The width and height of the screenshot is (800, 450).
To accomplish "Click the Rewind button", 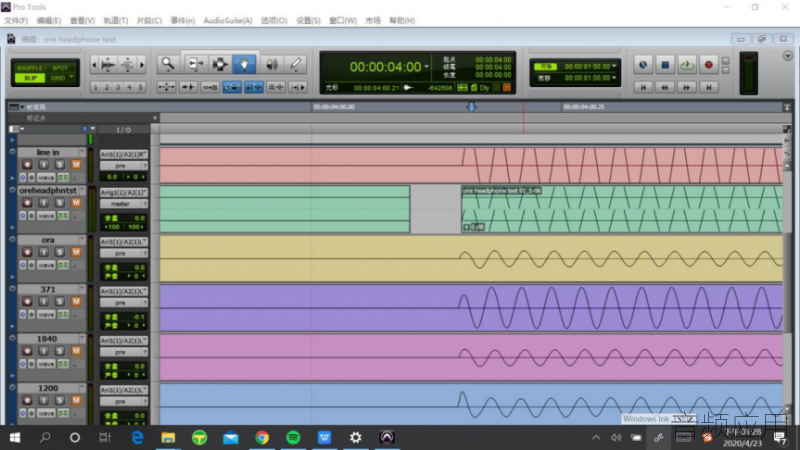I will 665,88.
